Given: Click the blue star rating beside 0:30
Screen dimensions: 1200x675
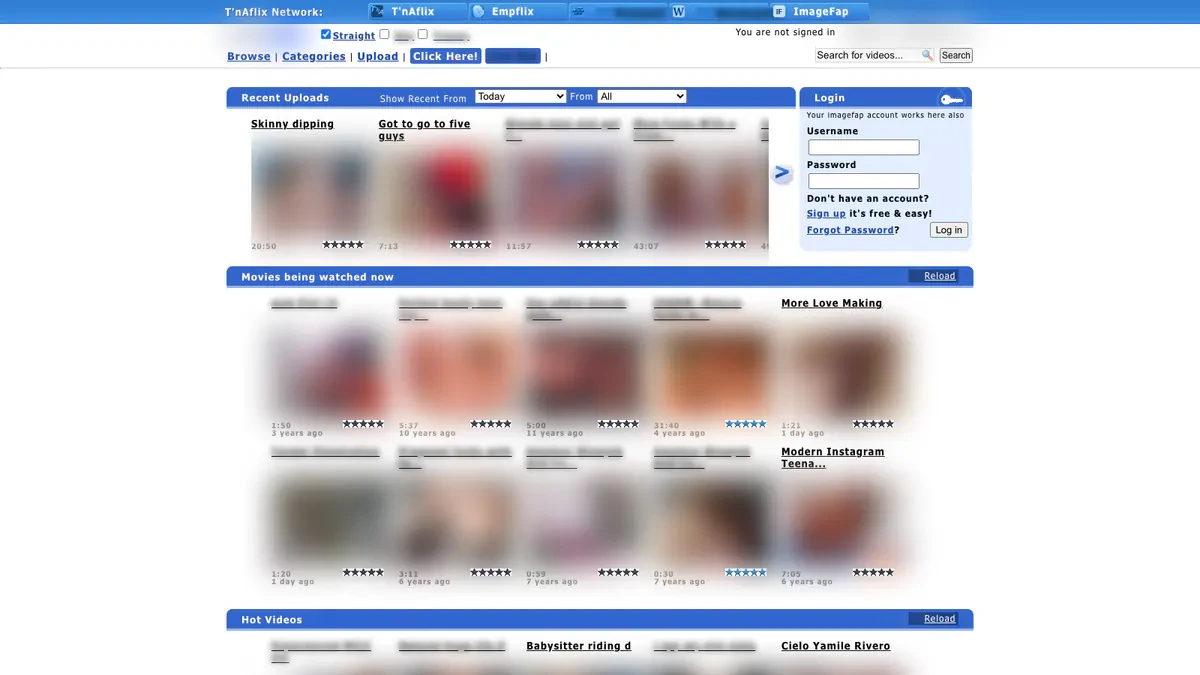Looking at the screenshot, I should pos(745,573).
